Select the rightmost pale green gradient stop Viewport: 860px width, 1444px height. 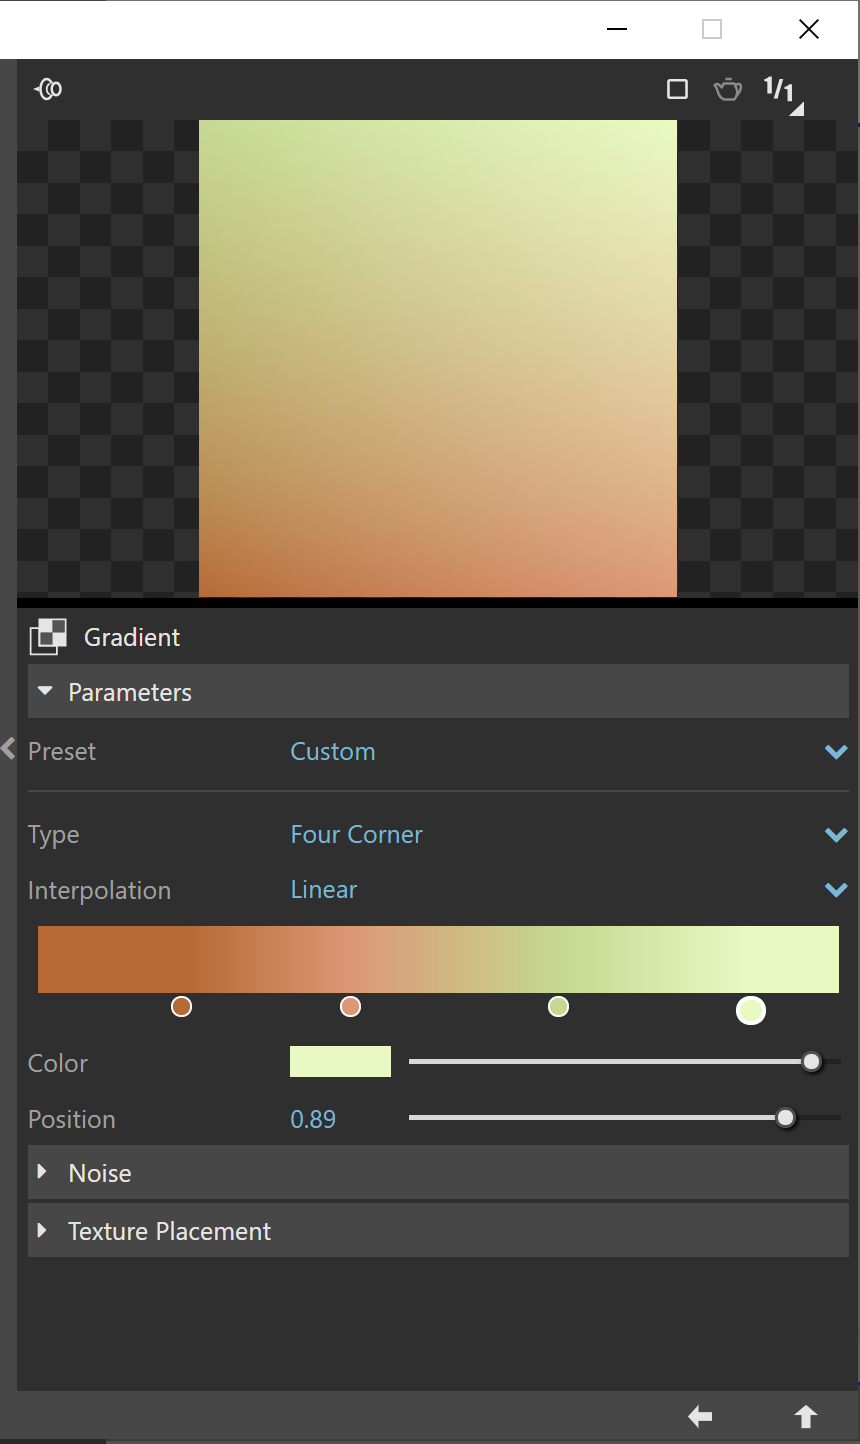(751, 1010)
